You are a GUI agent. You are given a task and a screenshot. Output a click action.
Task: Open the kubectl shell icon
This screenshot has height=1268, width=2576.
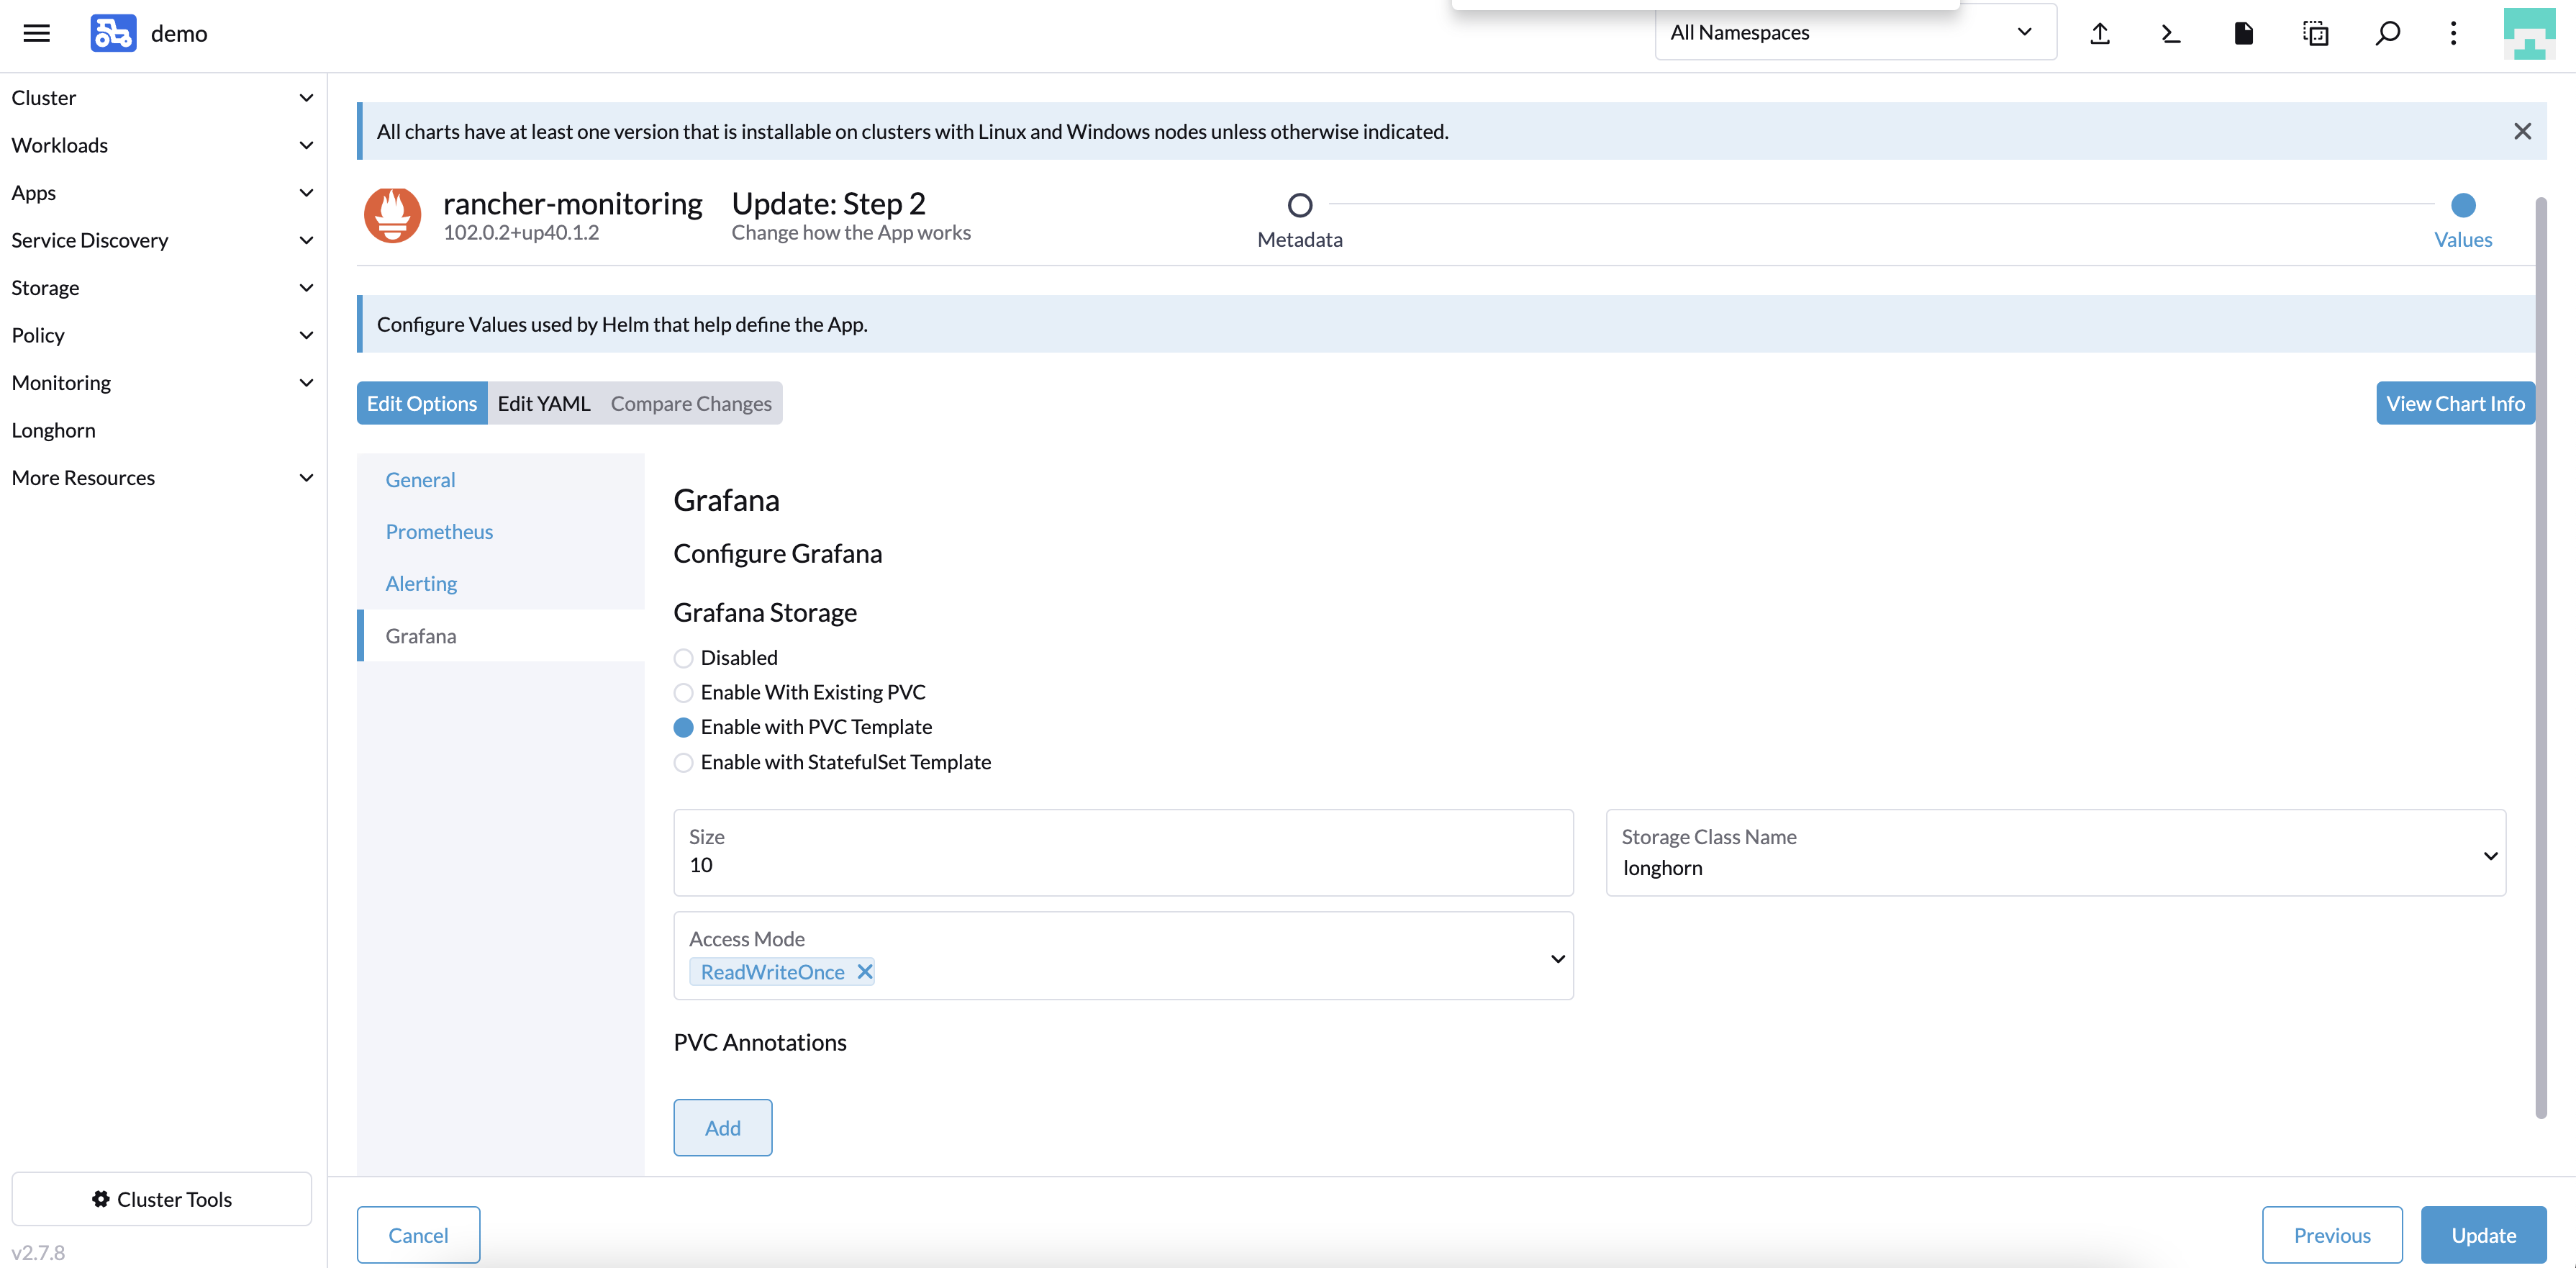pyautogui.click(x=2171, y=33)
